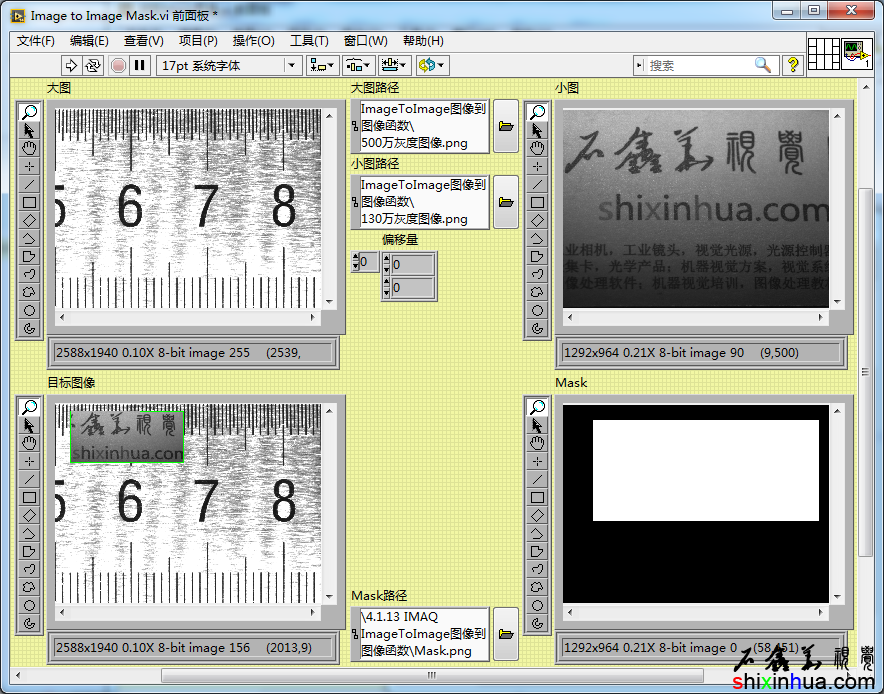Click the Pause button in the toolbar

tap(140, 65)
